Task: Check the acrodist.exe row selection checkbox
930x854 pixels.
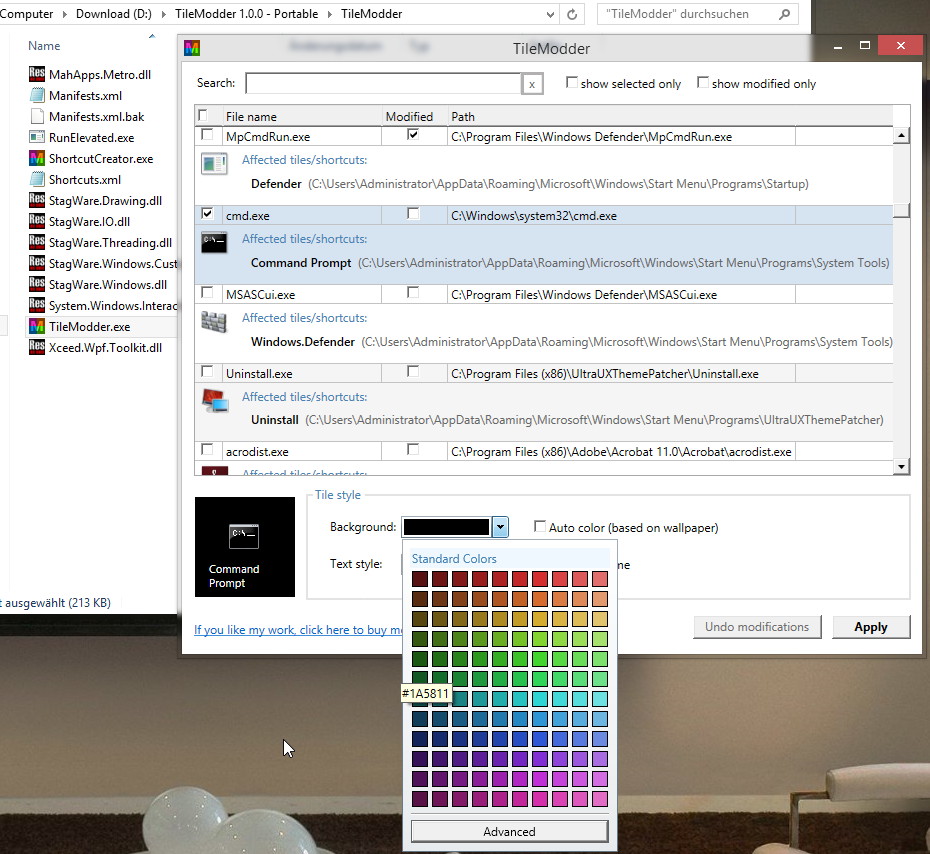Action: tap(207, 450)
